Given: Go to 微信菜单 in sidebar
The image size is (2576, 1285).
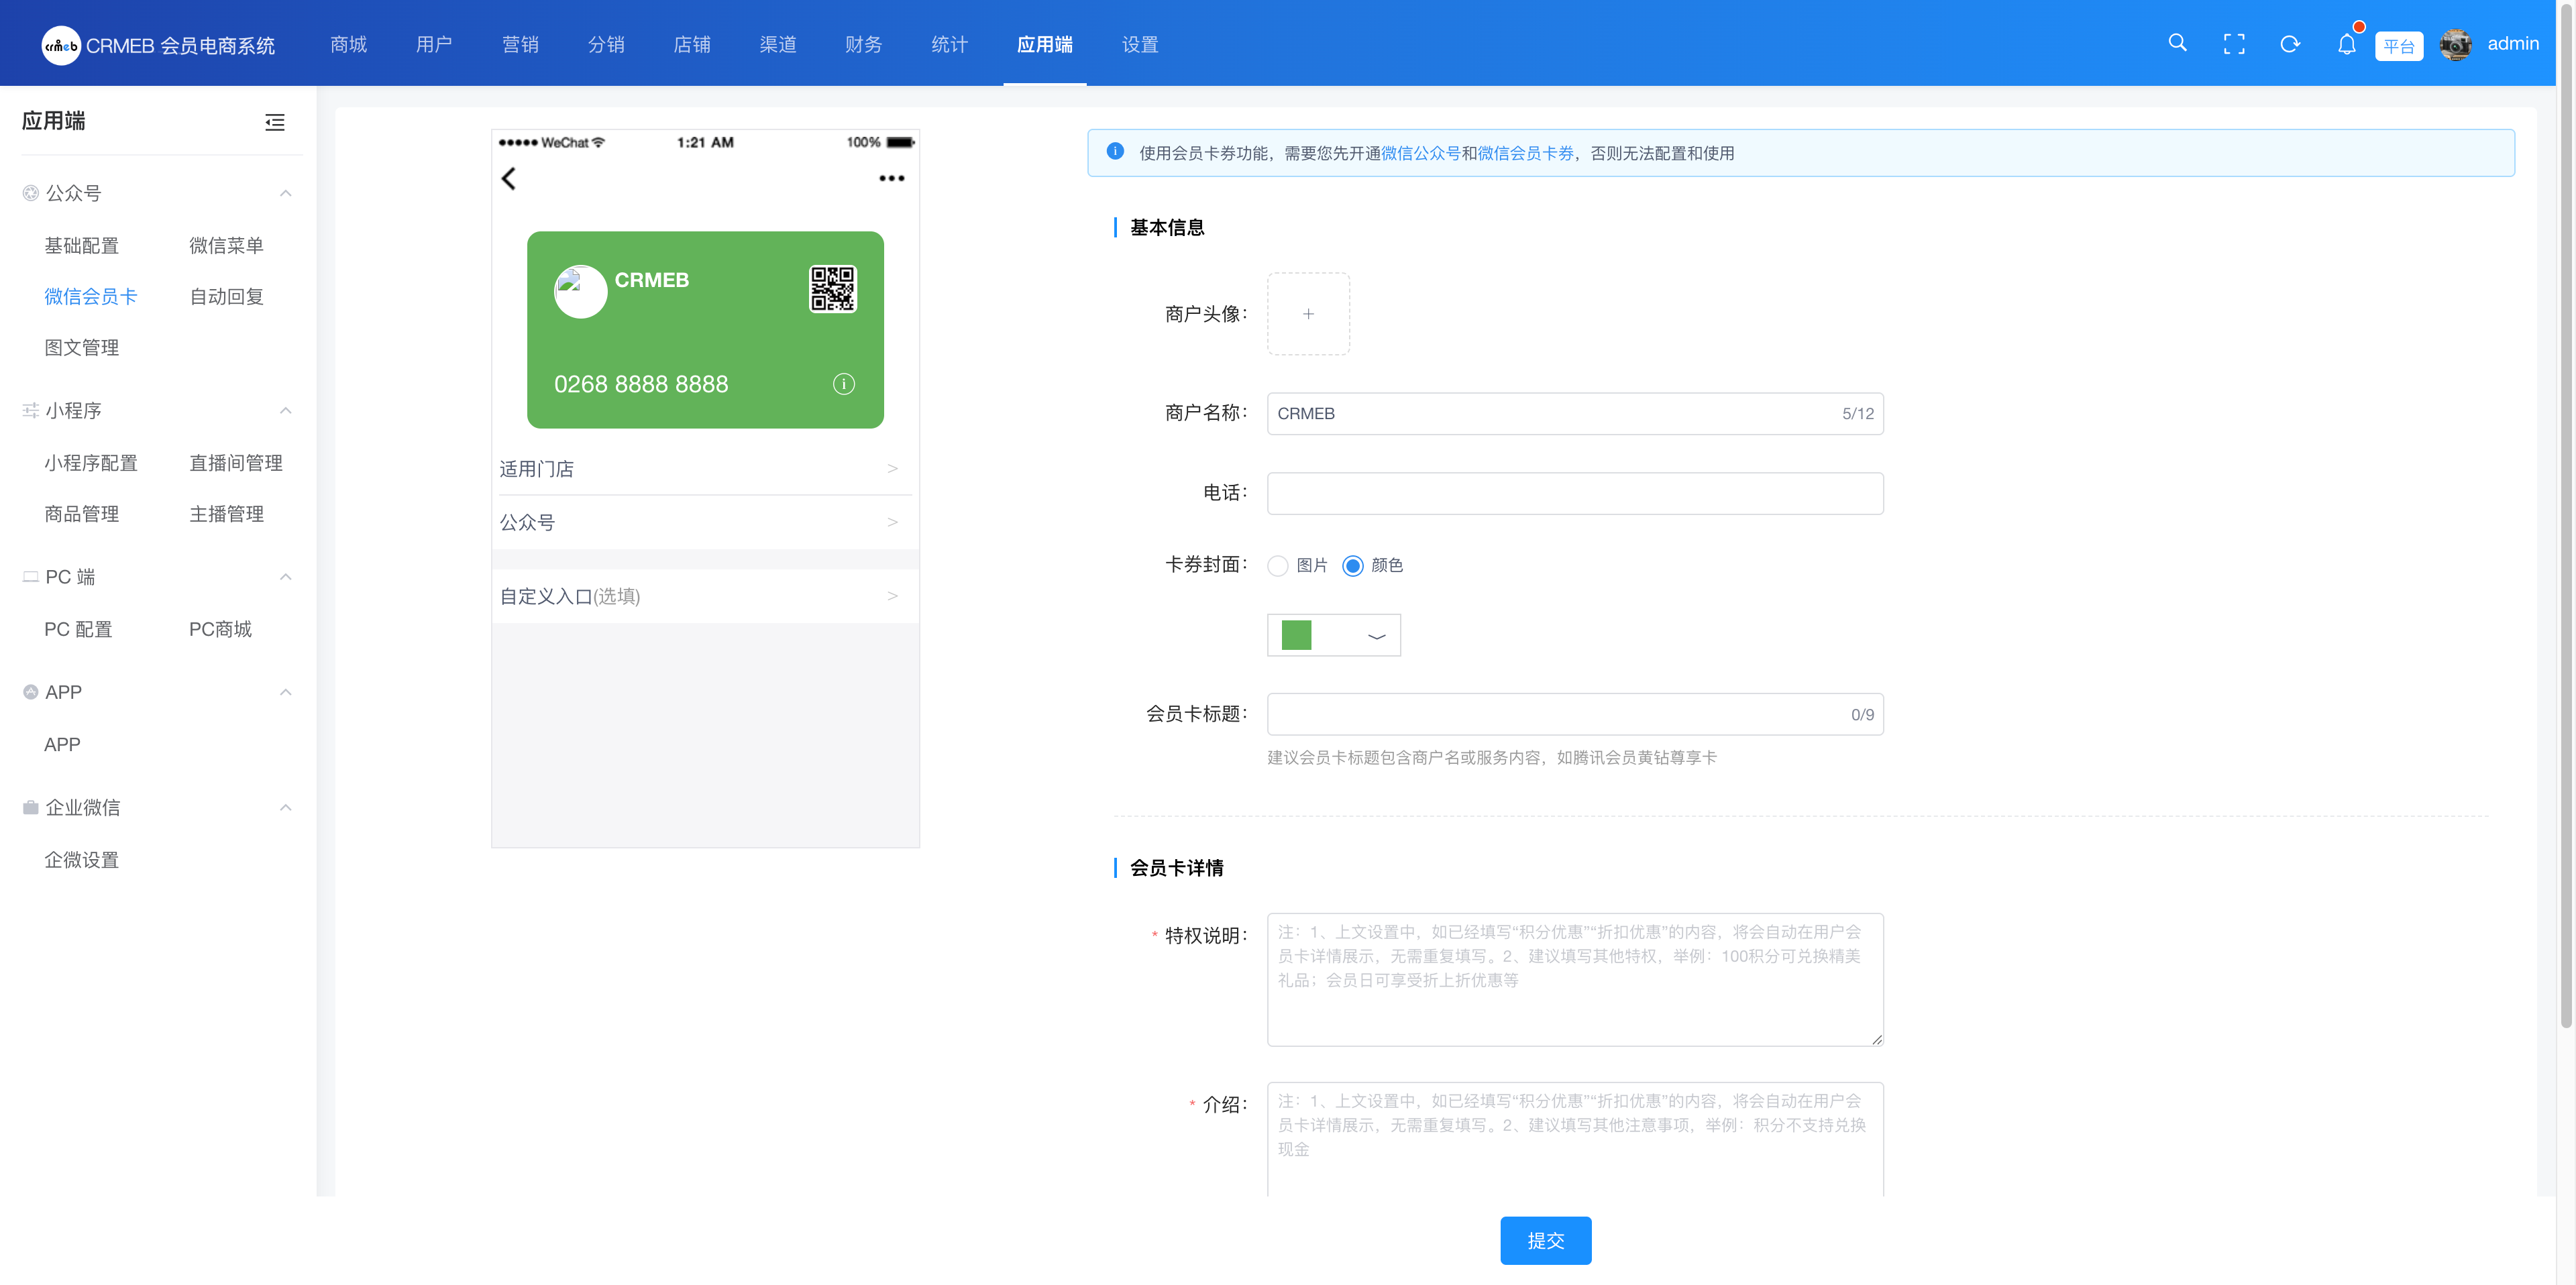Looking at the screenshot, I should click(x=226, y=246).
